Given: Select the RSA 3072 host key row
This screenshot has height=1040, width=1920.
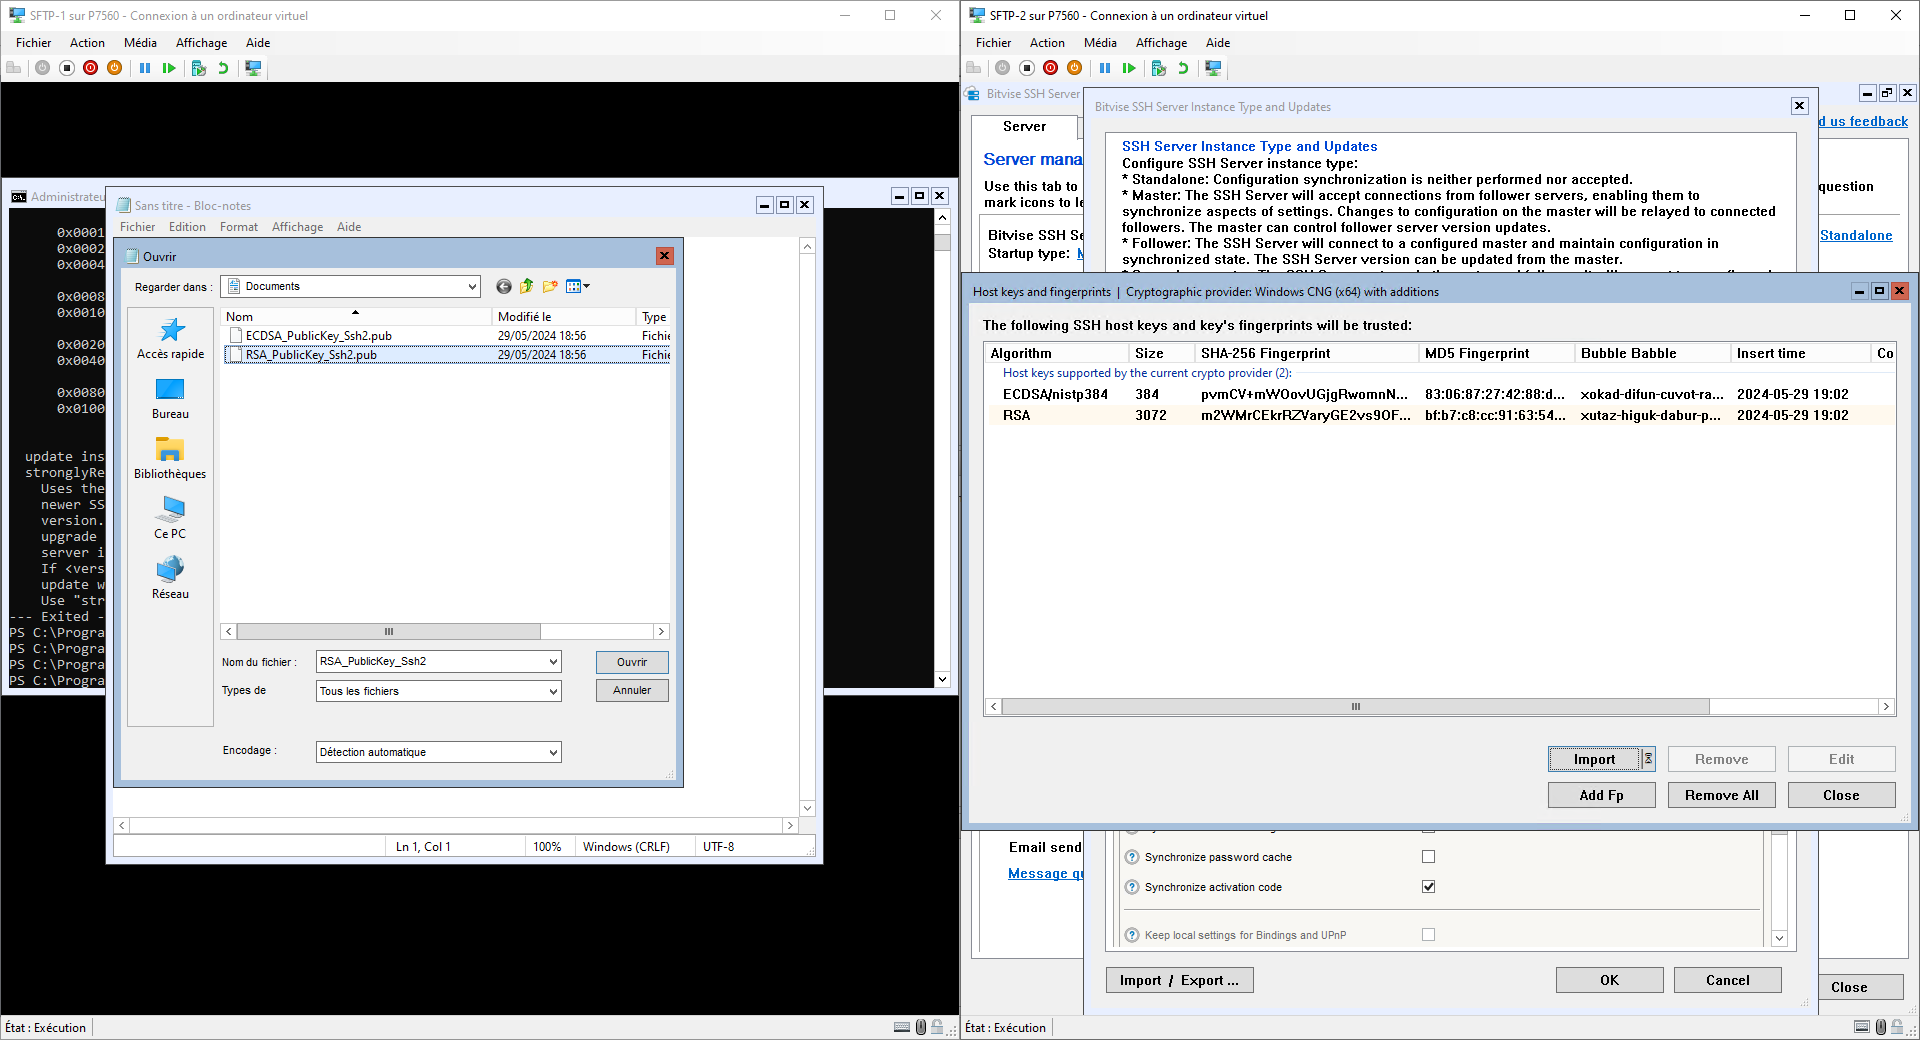Looking at the screenshot, I should [x=1440, y=415].
